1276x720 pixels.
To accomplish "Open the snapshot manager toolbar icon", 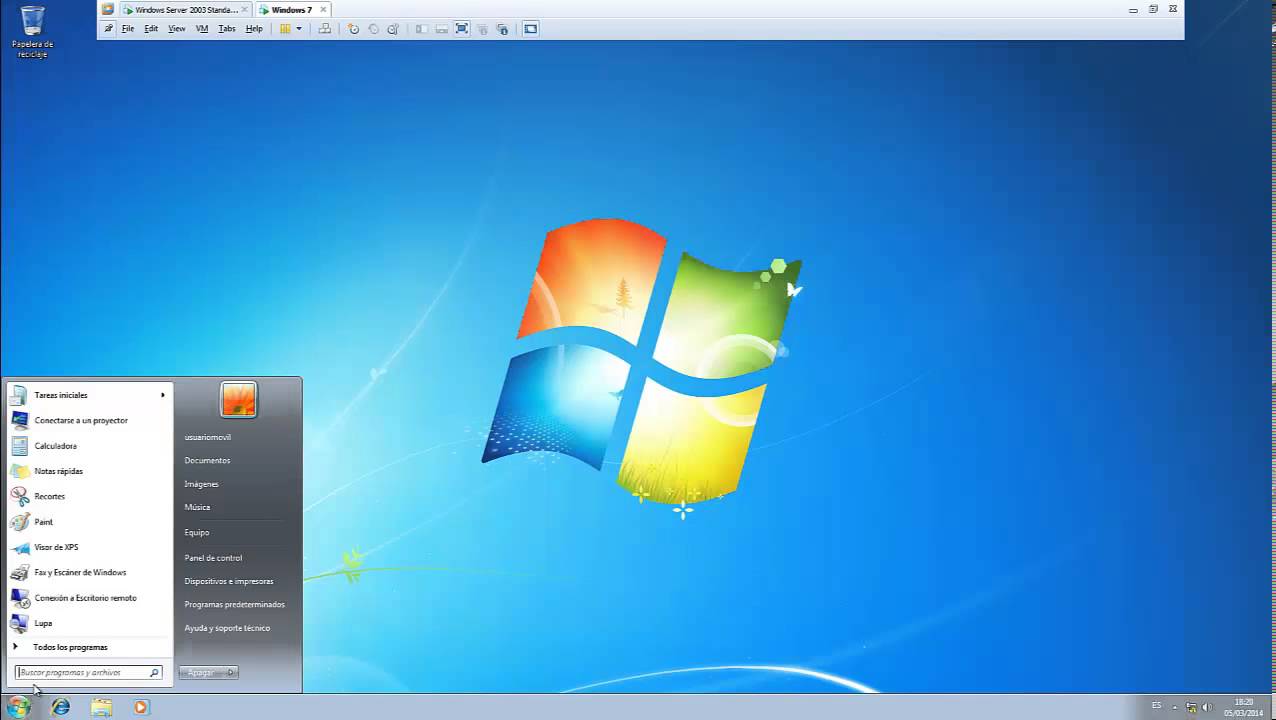I will coord(393,29).
